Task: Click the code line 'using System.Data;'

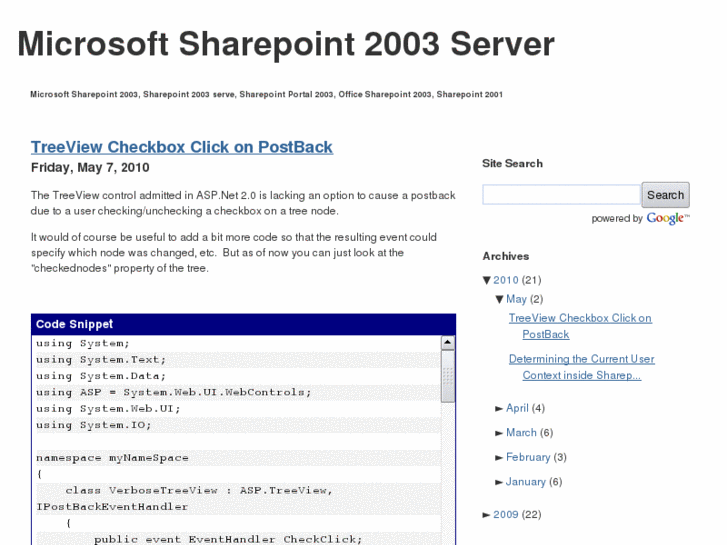Action: 101,376
